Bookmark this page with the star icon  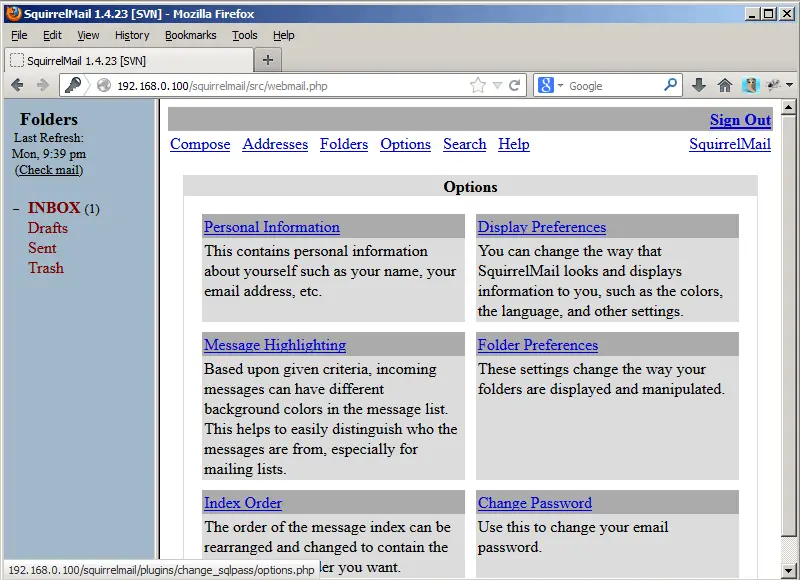(478, 85)
